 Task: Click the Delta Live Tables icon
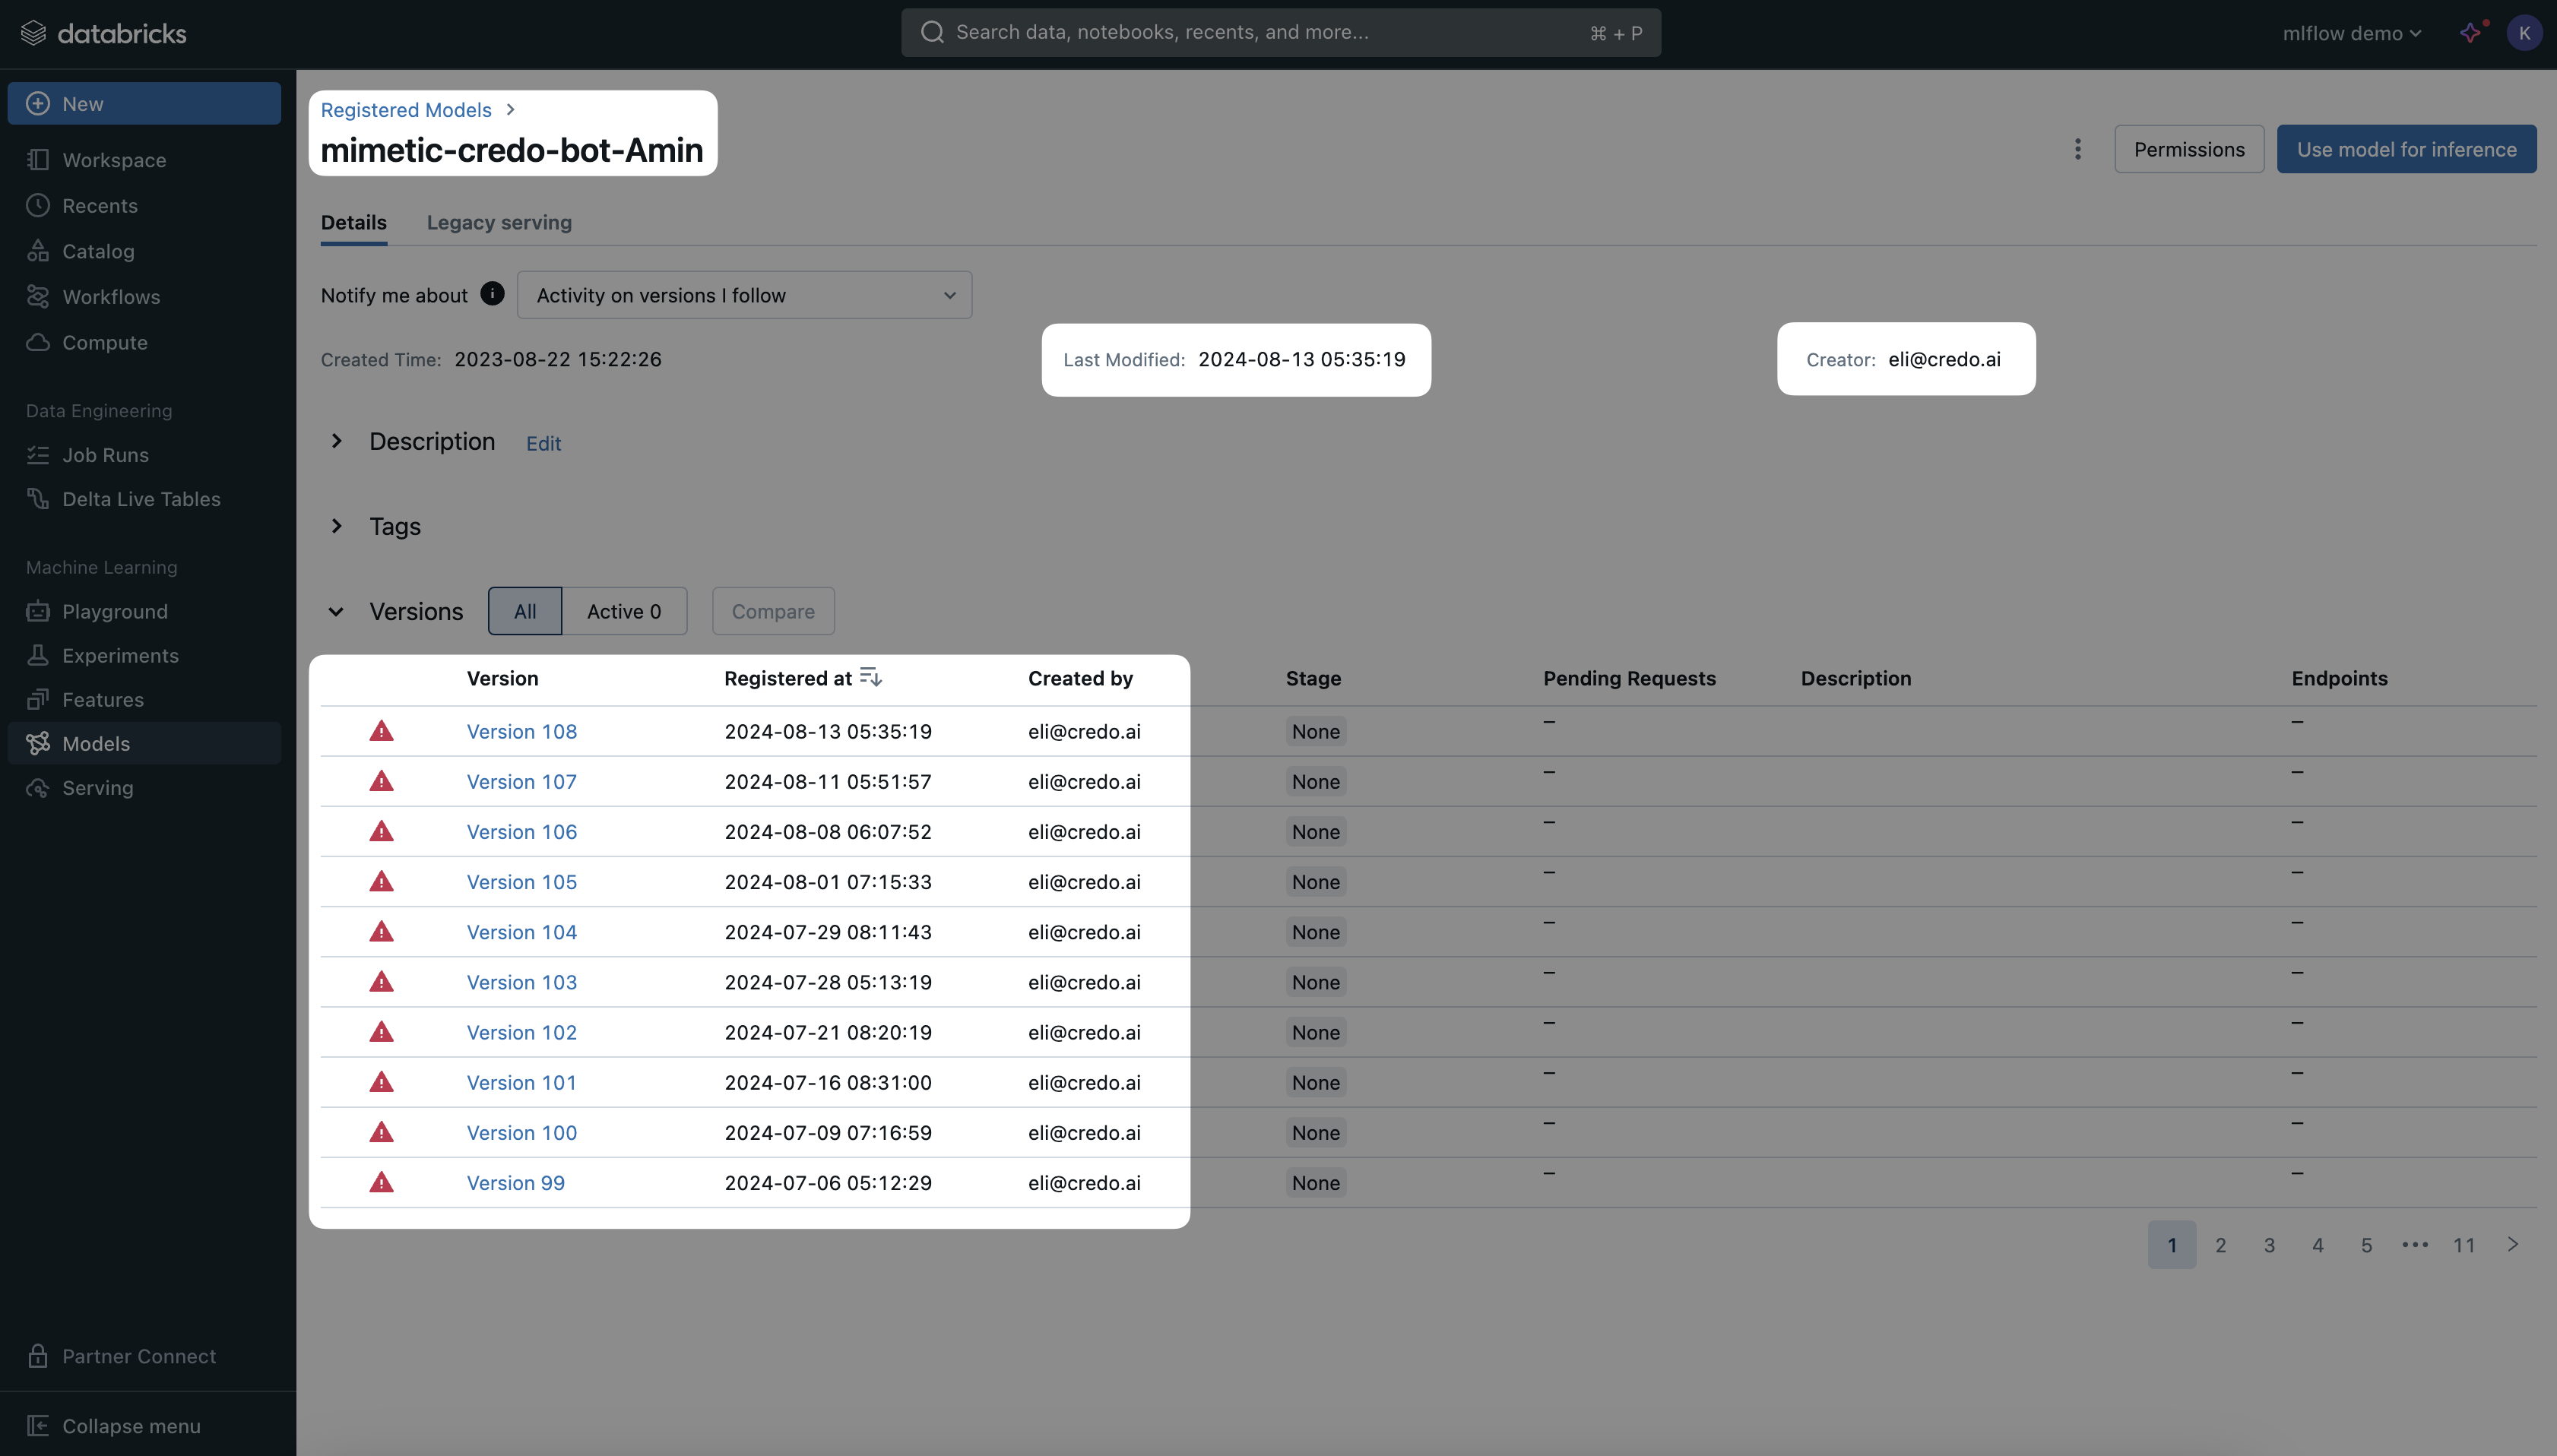[38, 499]
